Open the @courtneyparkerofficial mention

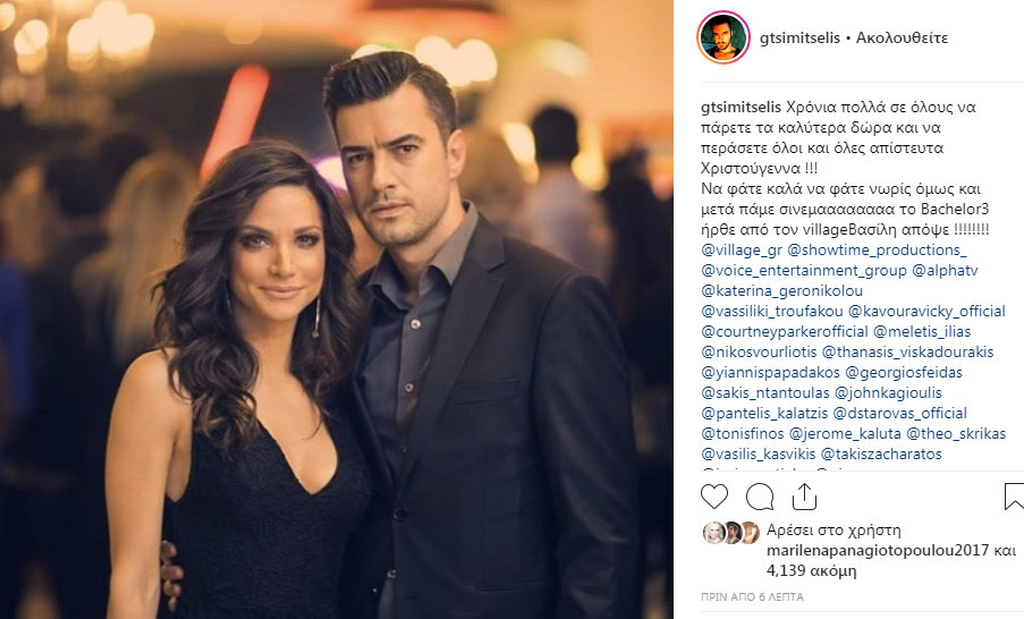pos(785,332)
